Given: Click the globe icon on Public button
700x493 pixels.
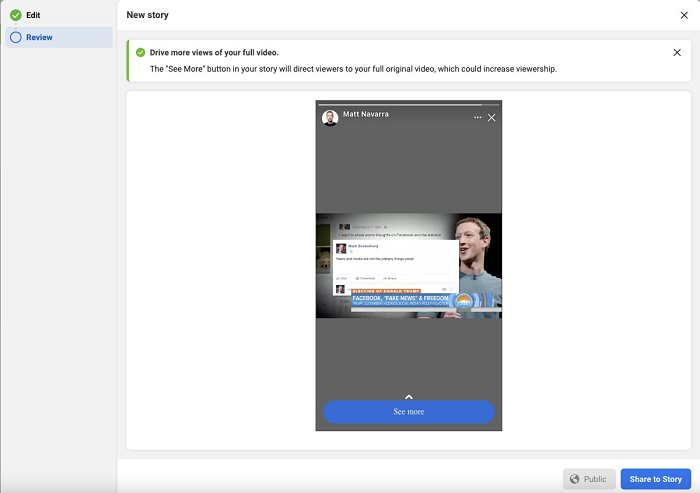Looking at the screenshot, I should [x=575, y=479].
